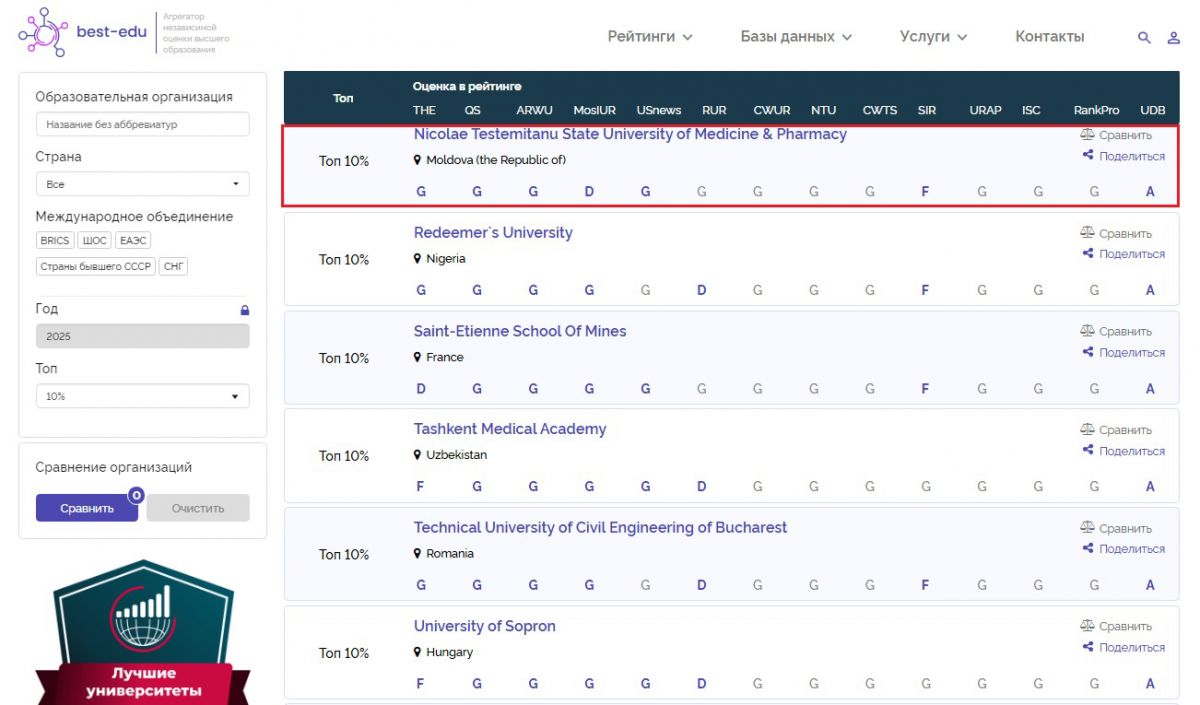The image size is (1200, 705).
Task: Click share icon for Saint-Etienne School Of Mines
Action: click(1088, 352)
